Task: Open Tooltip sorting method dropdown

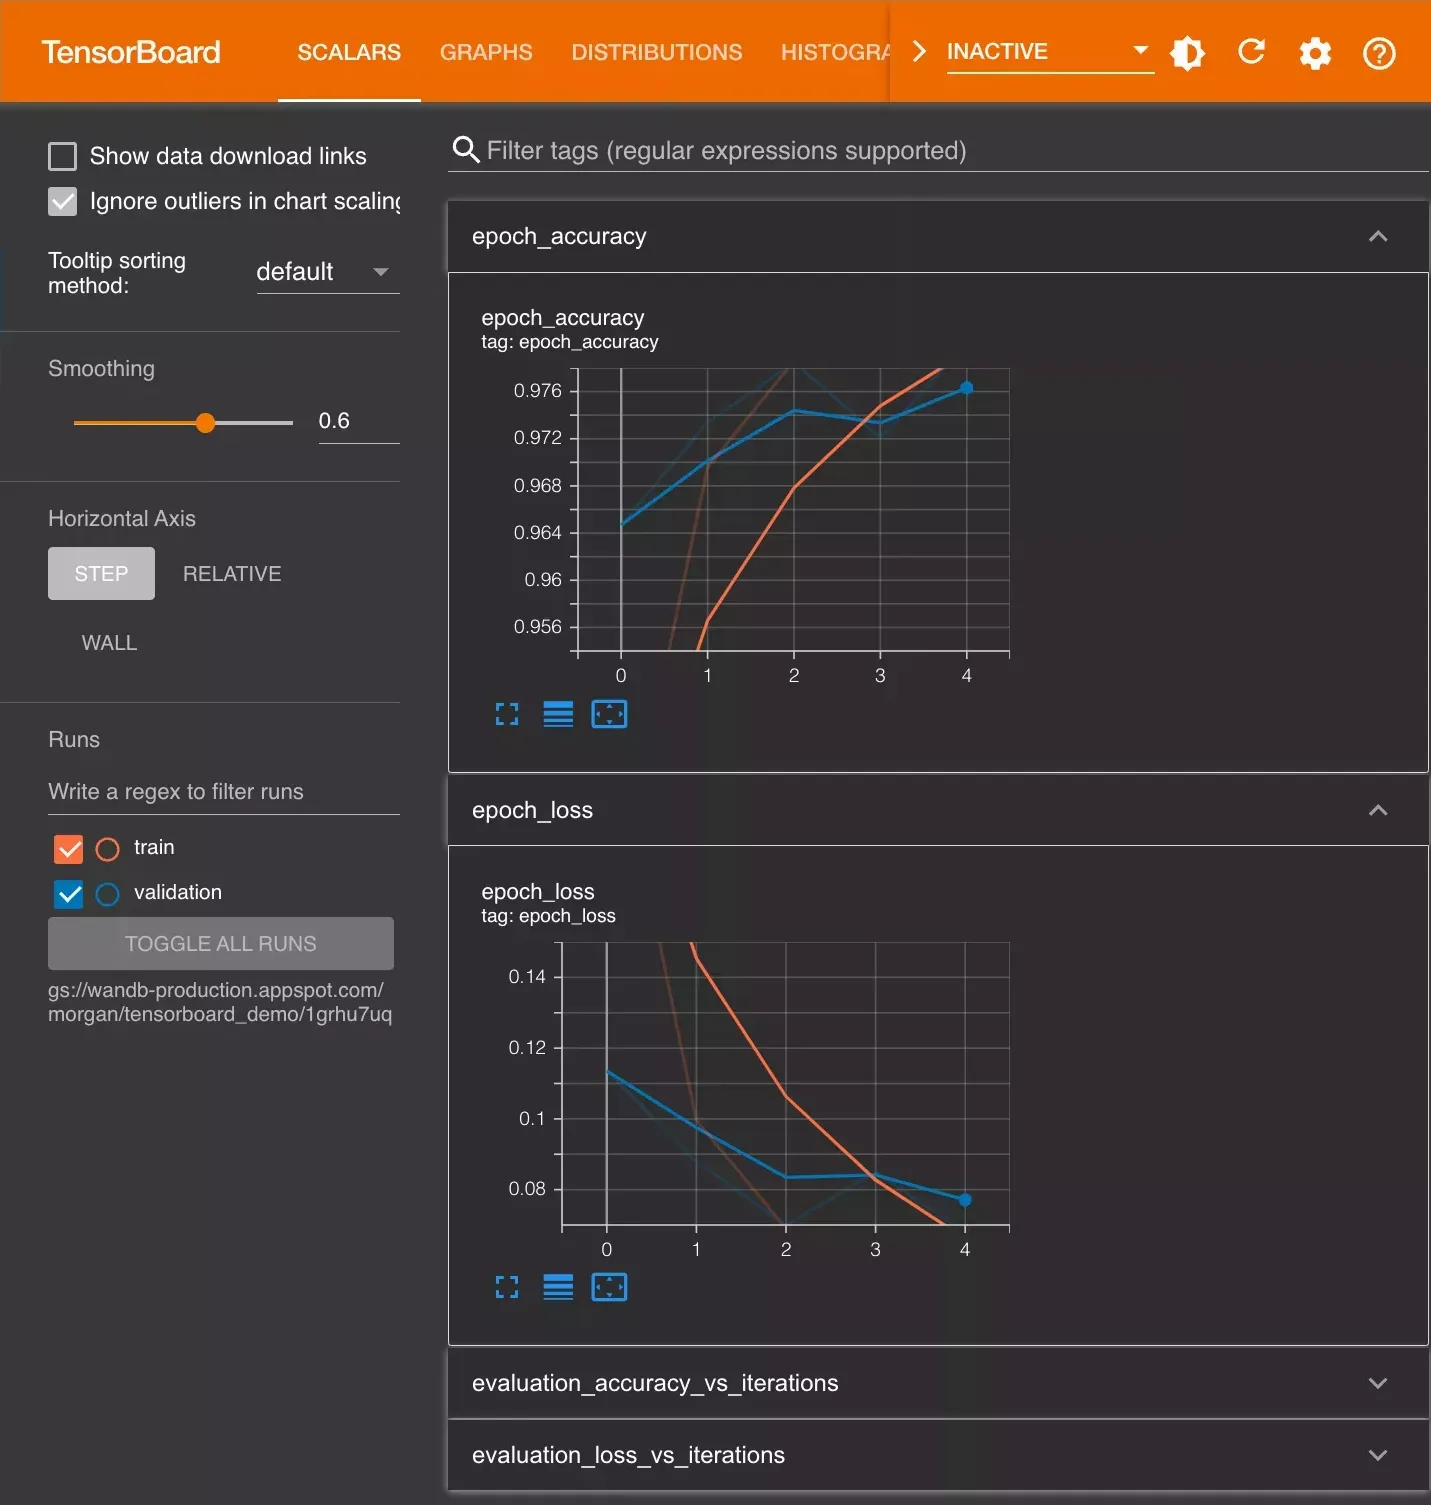Action: pyautogui.click(x=328, y=271)
